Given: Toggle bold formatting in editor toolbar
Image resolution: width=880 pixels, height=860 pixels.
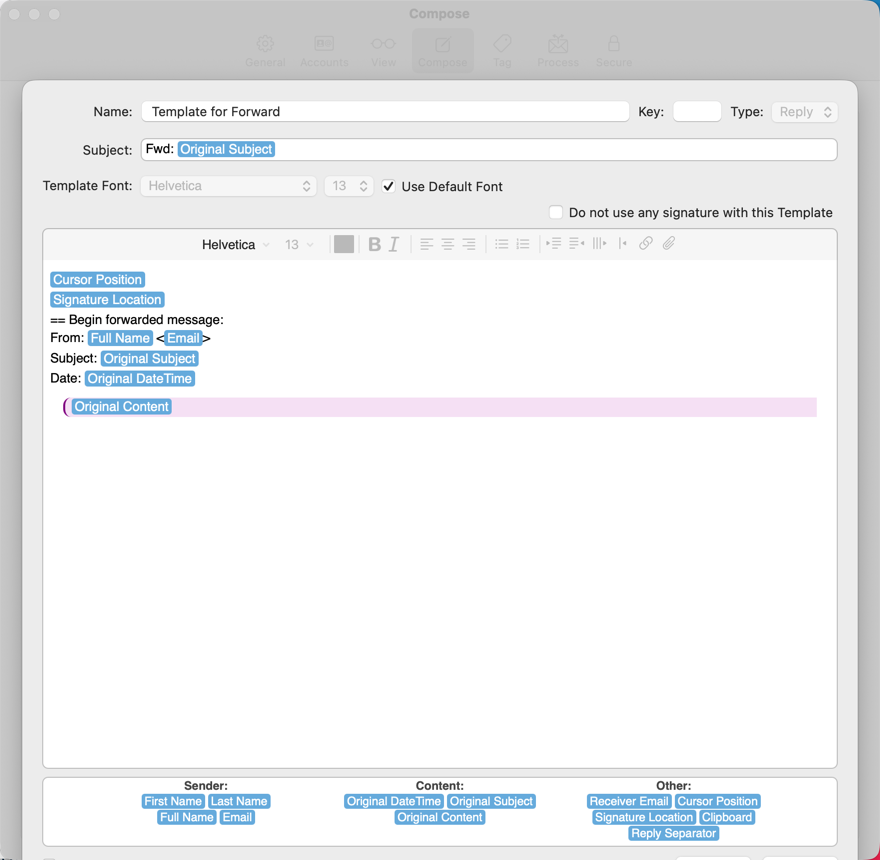Looking at the screenshot, I should pos(374,244).
